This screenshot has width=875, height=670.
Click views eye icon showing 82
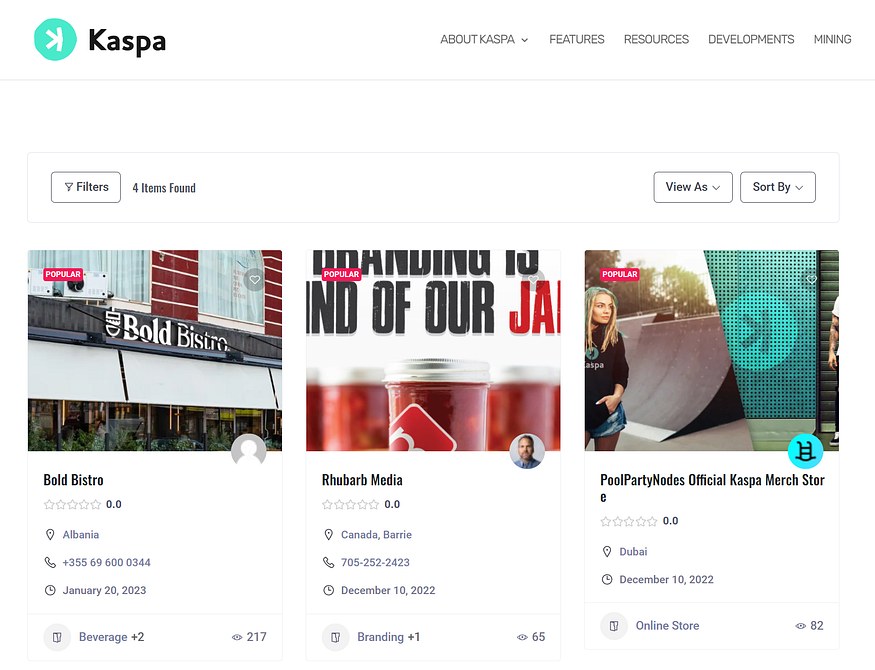pyautogui.click(x=801, y=626)
